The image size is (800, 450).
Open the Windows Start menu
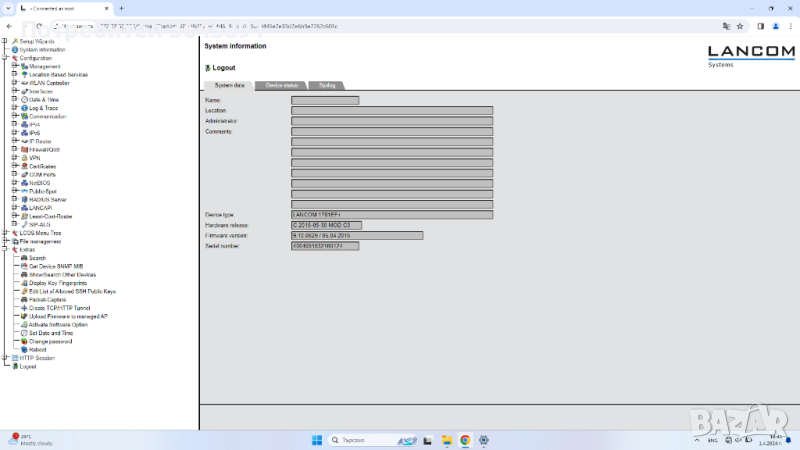(x=317, y=440)
